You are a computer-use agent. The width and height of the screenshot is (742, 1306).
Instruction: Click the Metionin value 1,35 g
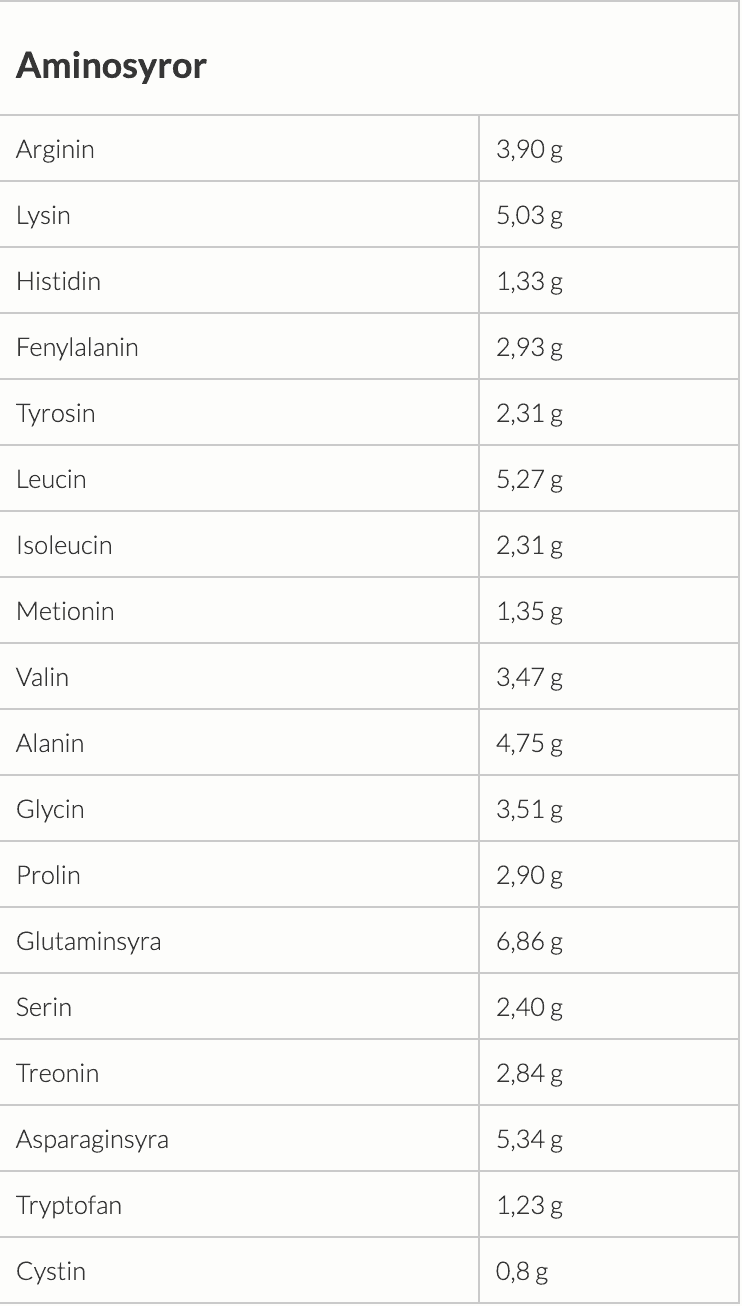(529, 612)
